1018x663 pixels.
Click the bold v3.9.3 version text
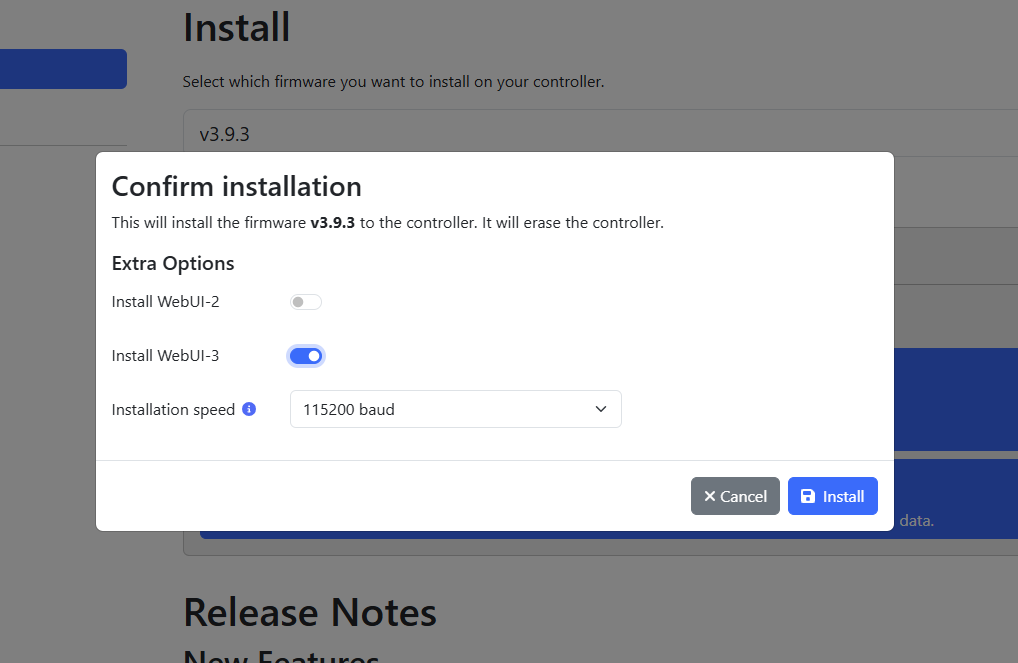[332, 223]
